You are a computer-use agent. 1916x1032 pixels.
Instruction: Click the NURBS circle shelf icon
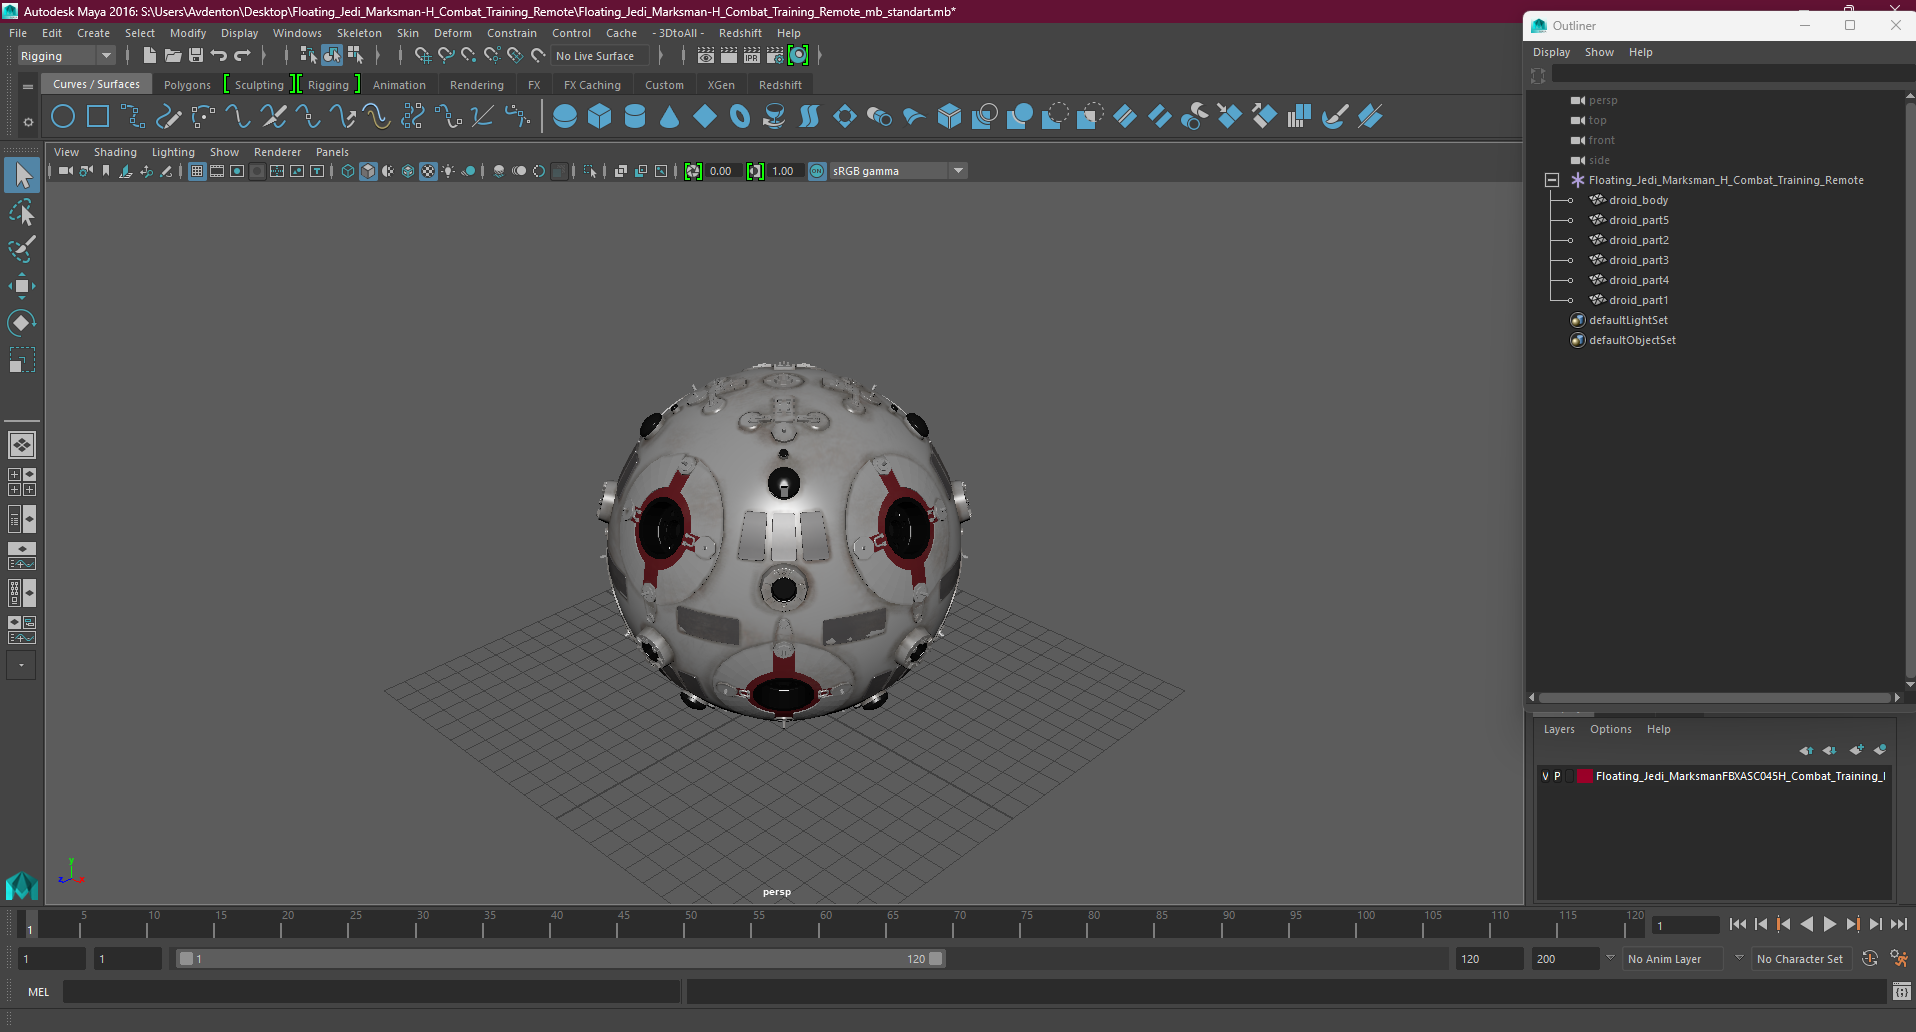(63, 117)
